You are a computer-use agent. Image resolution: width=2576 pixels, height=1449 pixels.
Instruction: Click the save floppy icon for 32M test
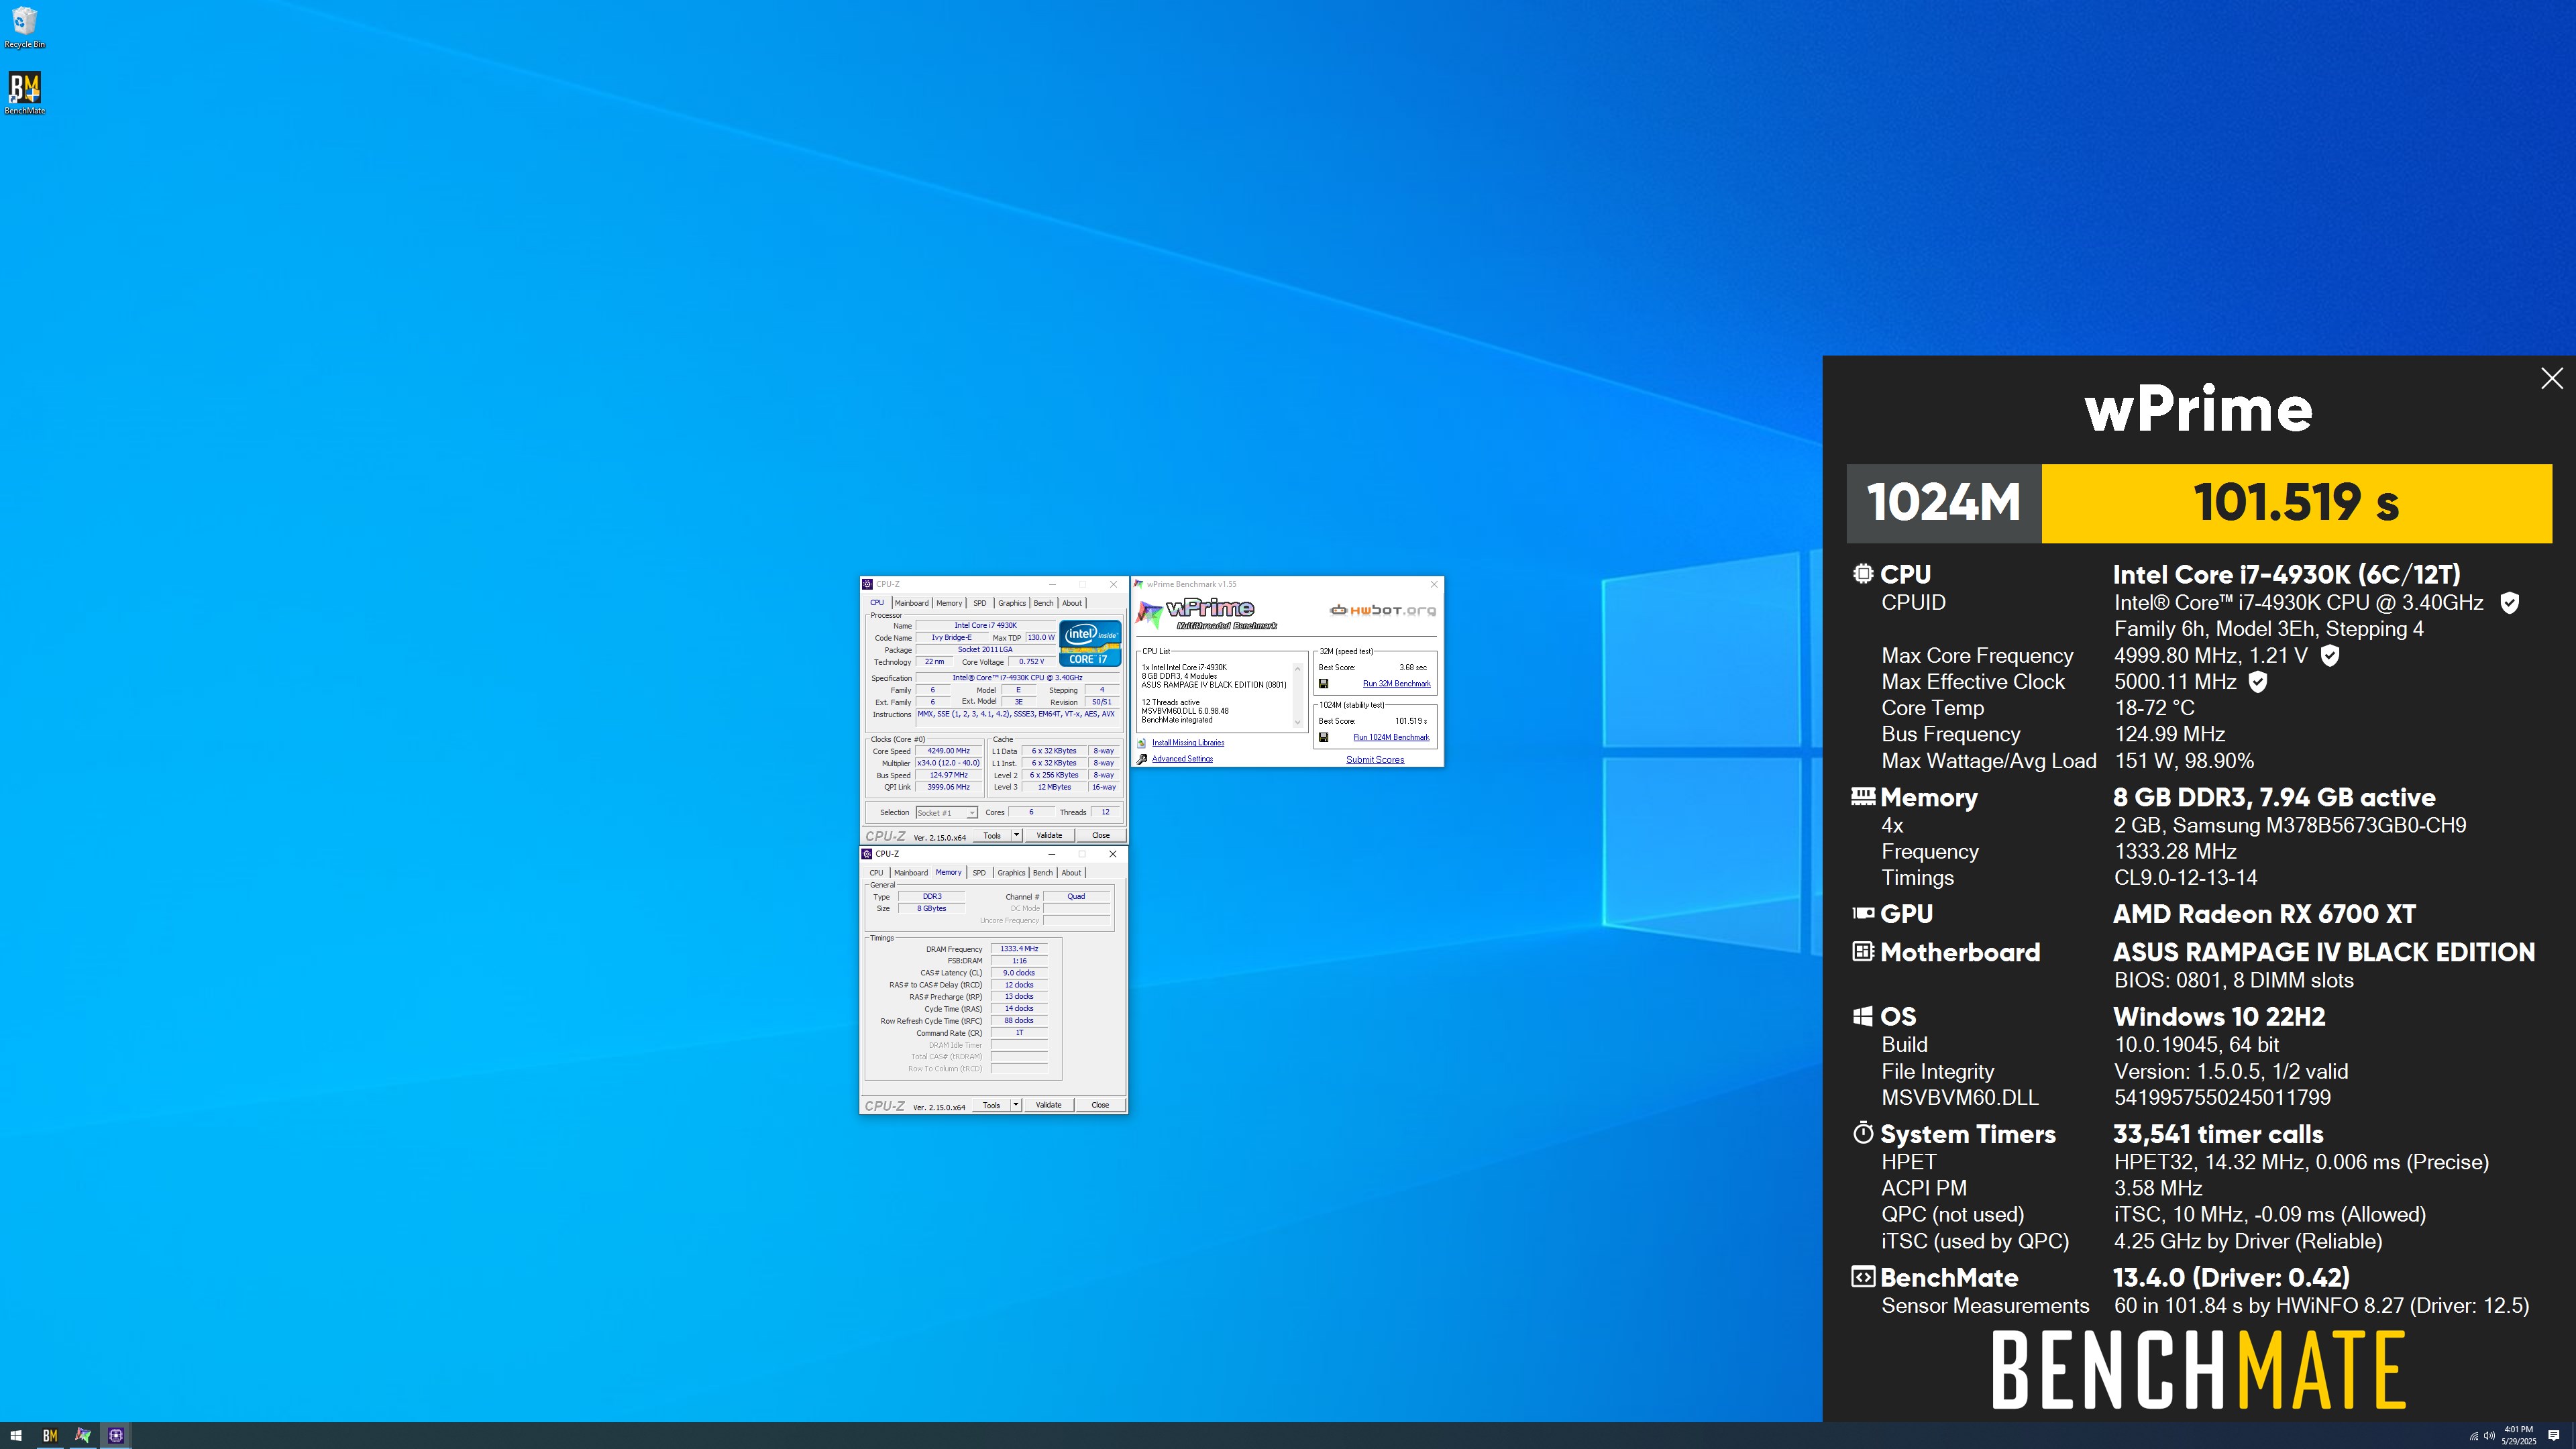point(1323,684)
